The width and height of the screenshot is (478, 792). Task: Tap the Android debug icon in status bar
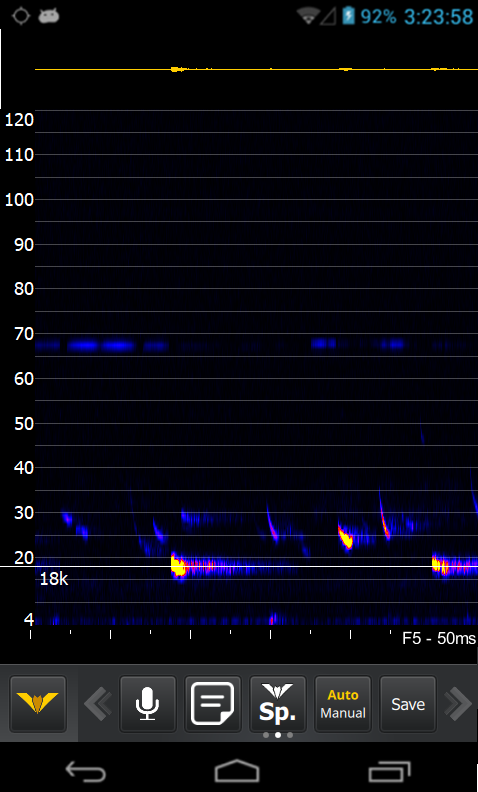[49, 16]
